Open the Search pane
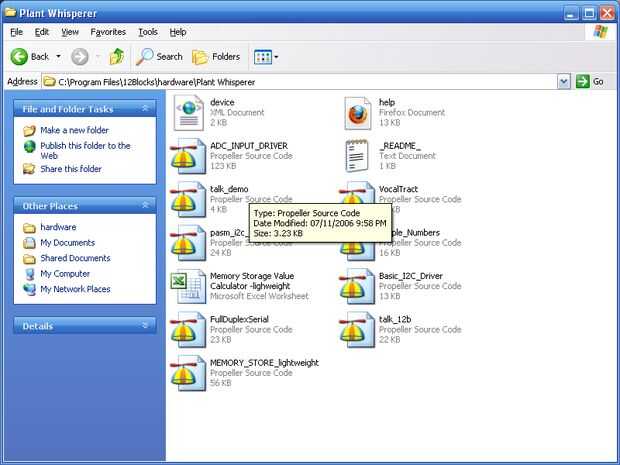Viewport: 620px width, 465px height. click(159, 57)
